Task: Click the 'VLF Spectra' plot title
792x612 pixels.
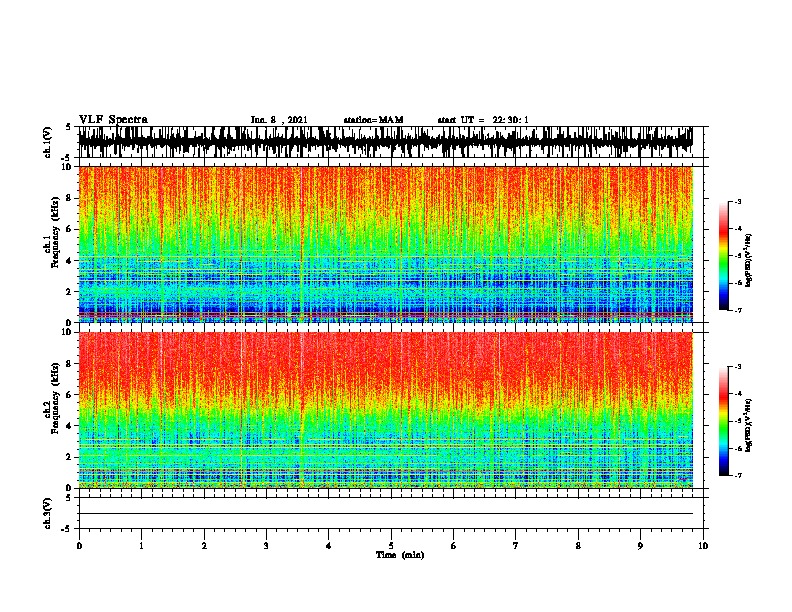Action: click(113, 120)
